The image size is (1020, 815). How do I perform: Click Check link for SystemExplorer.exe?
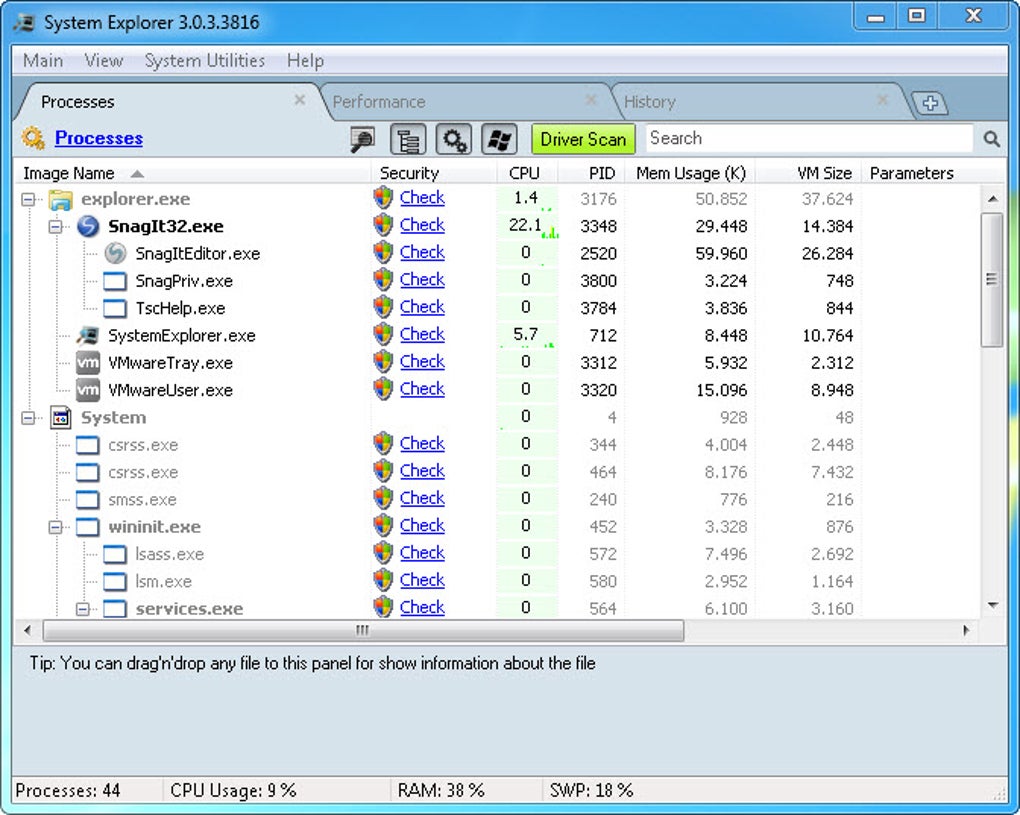422,334
